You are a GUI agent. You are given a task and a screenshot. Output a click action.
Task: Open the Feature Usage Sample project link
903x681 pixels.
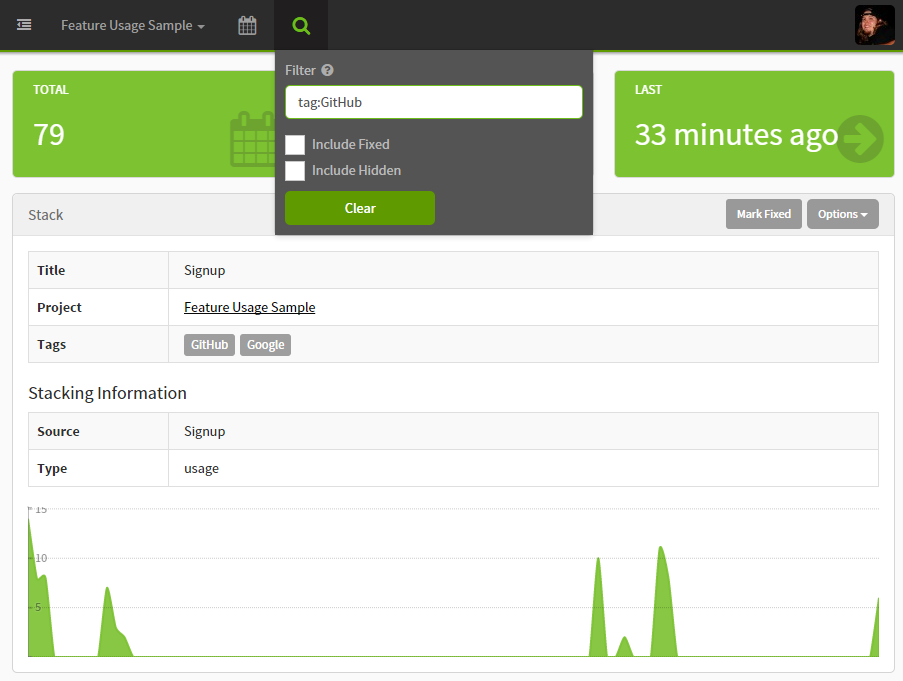(x=249, y=307)
